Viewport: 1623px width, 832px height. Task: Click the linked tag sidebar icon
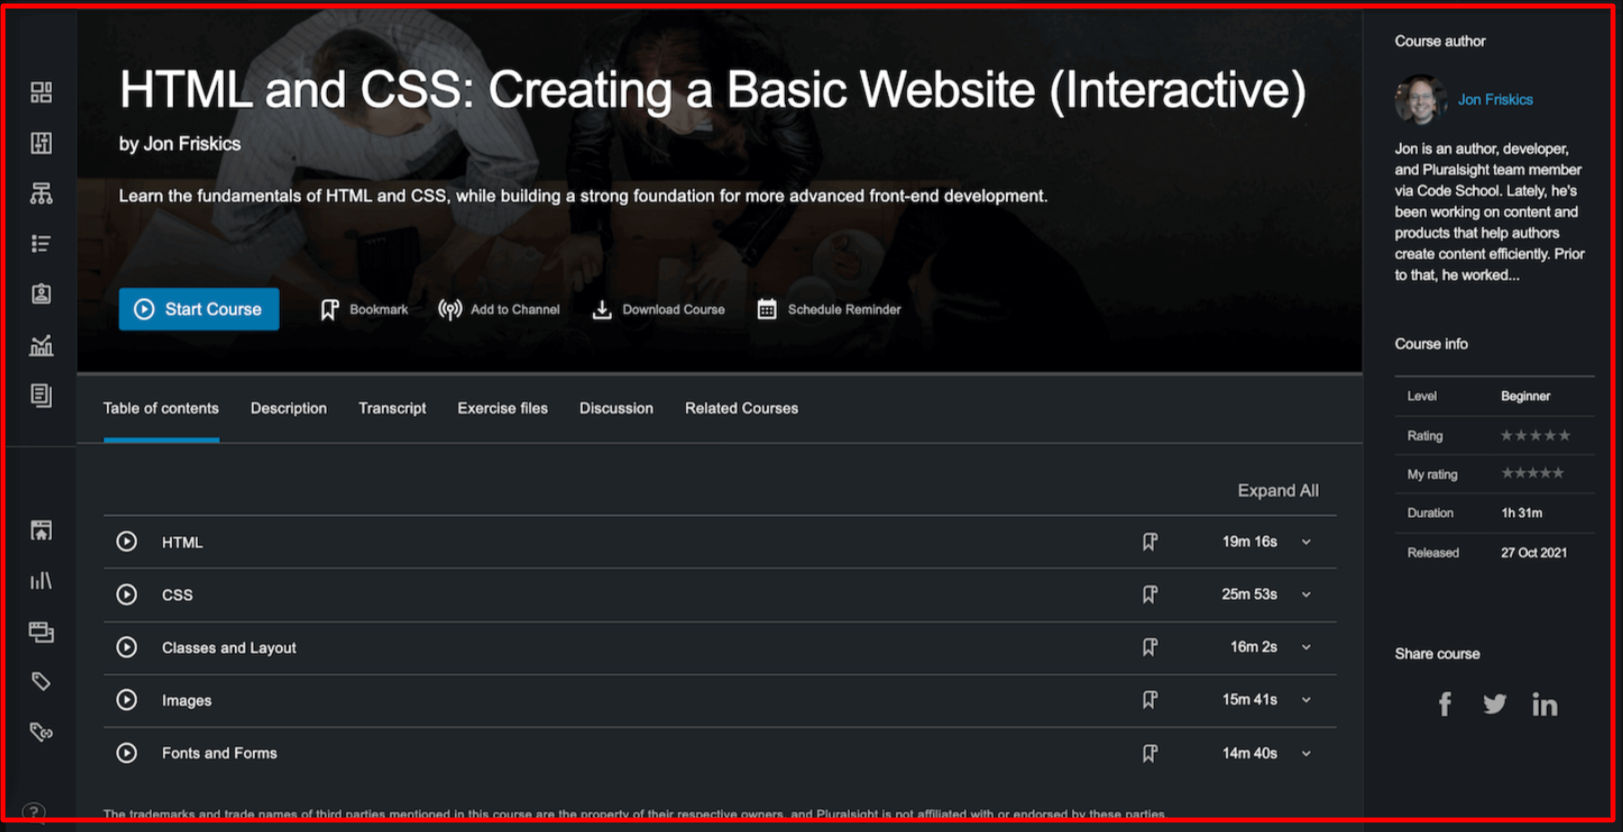41,732
